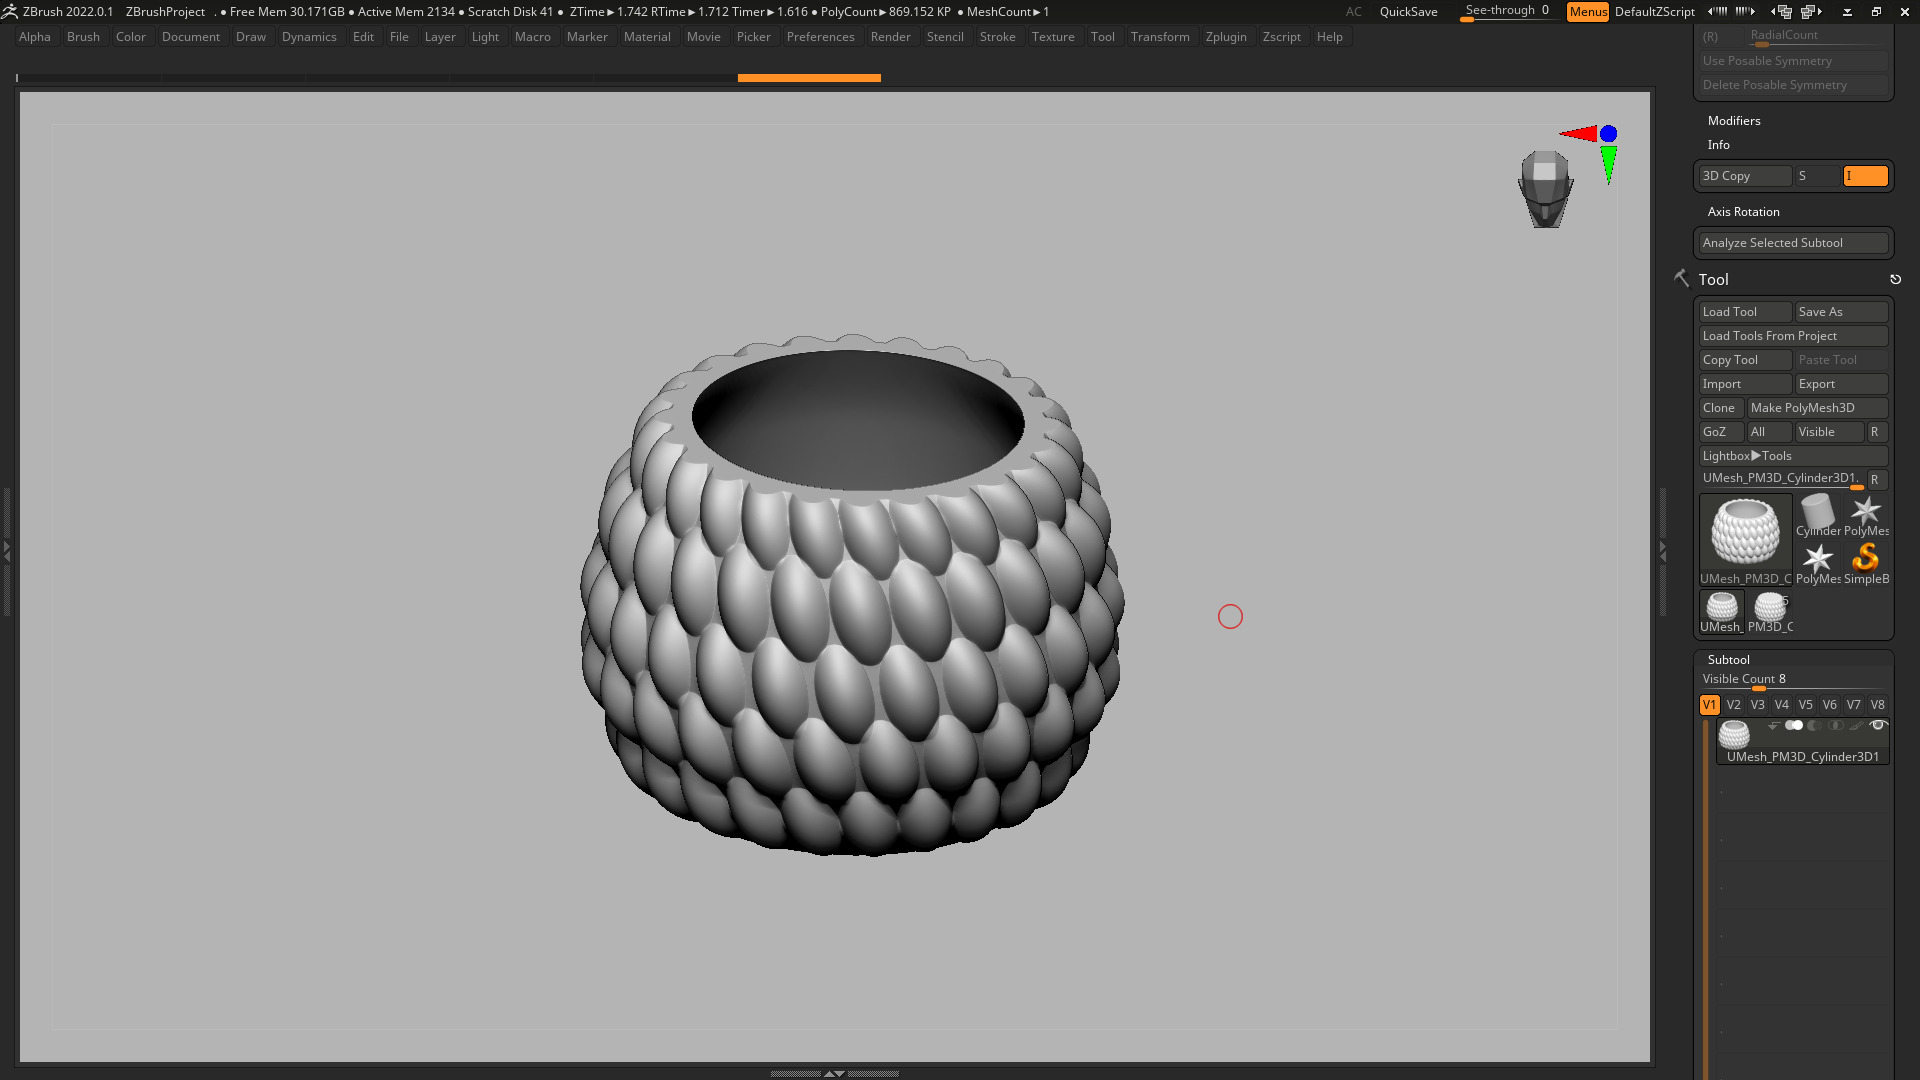The height and width of the screenshot is (1080, 1920).
Task: Click the Clone button
Action: point(1722,408)
